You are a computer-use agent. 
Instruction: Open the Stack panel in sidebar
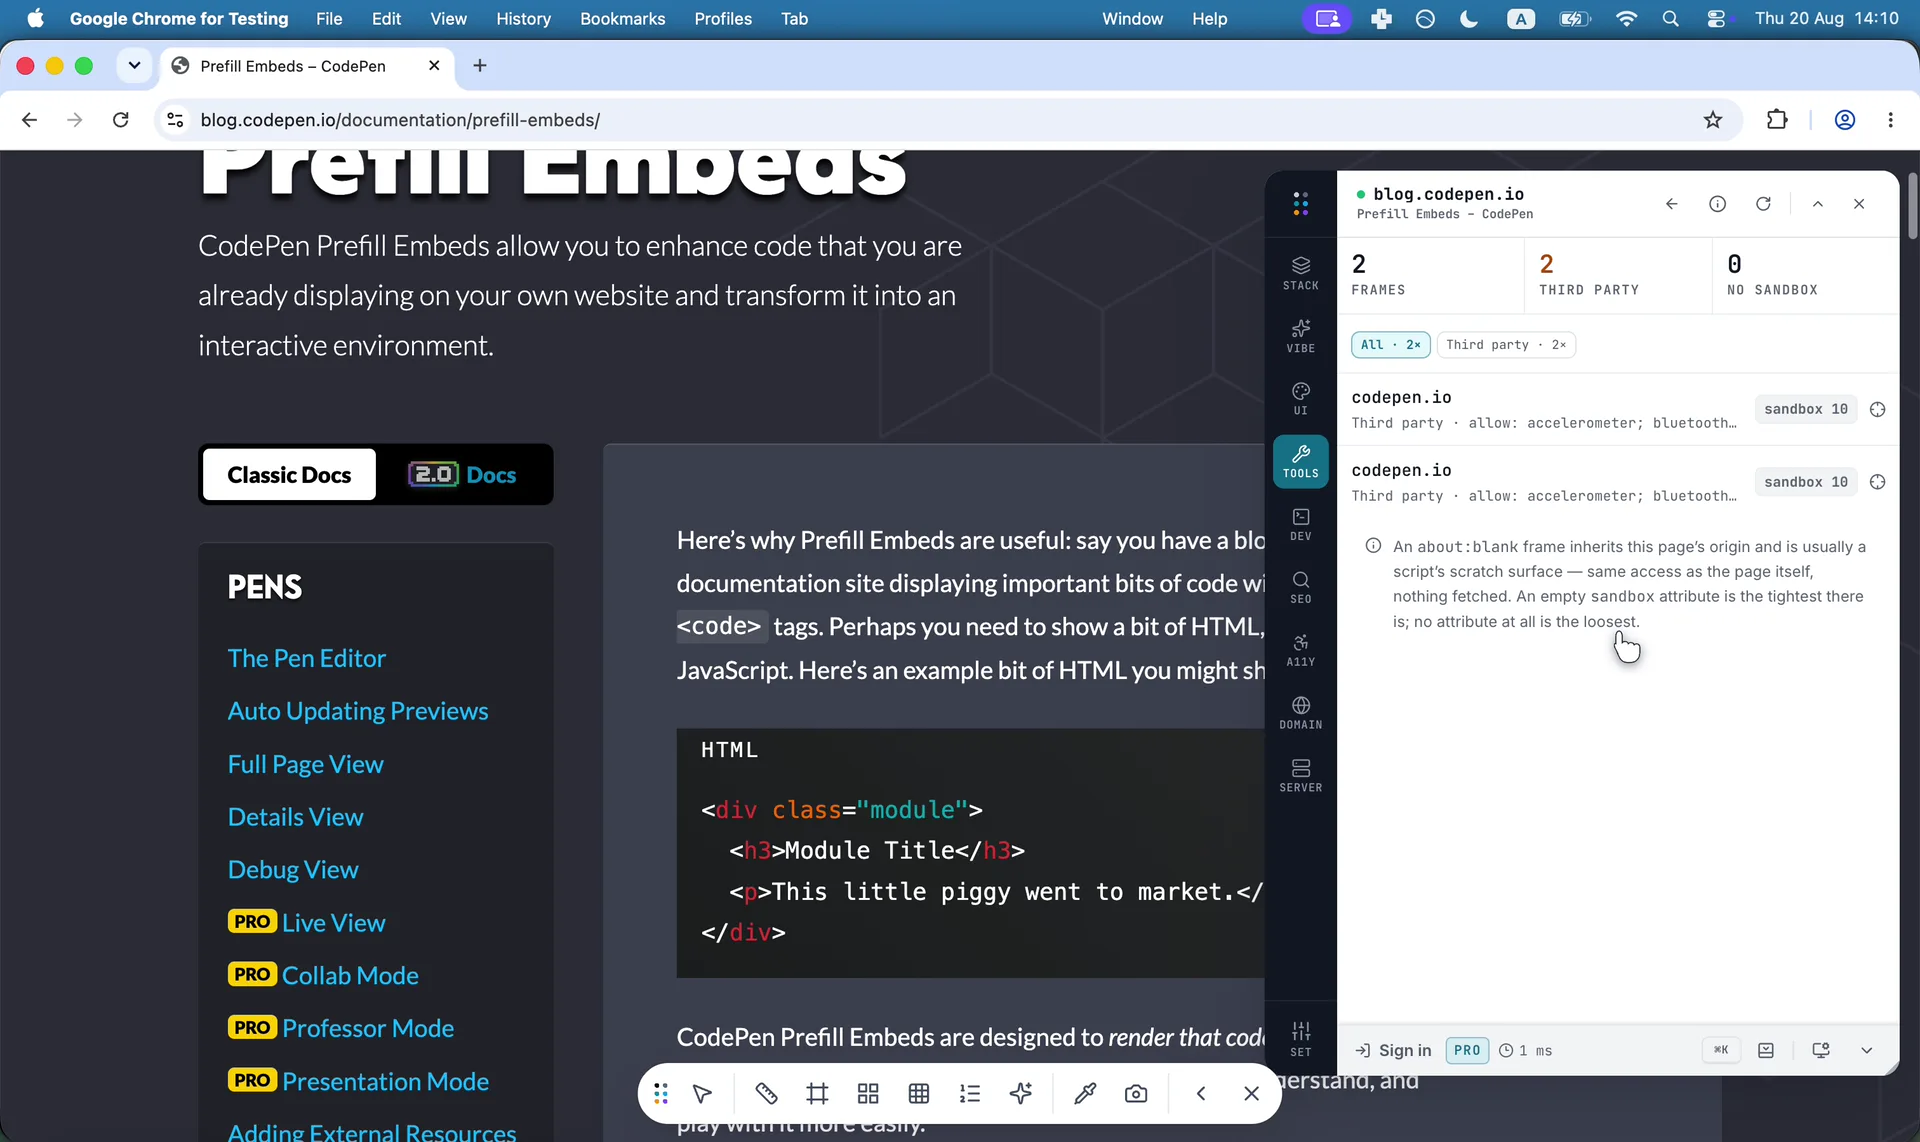(1300, 273)
